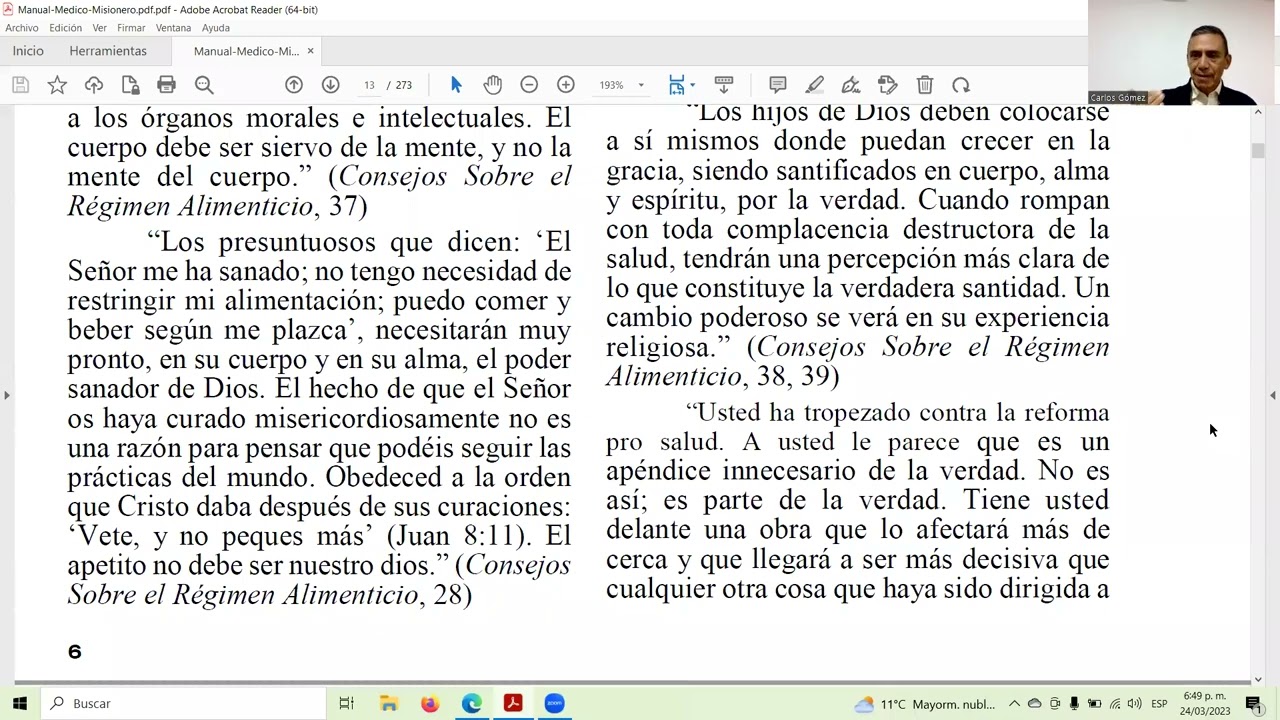The width and height of the screenshot is (1280, 720).
Task: Expand the left navigation pane arrow
Action: click(7, 395)
